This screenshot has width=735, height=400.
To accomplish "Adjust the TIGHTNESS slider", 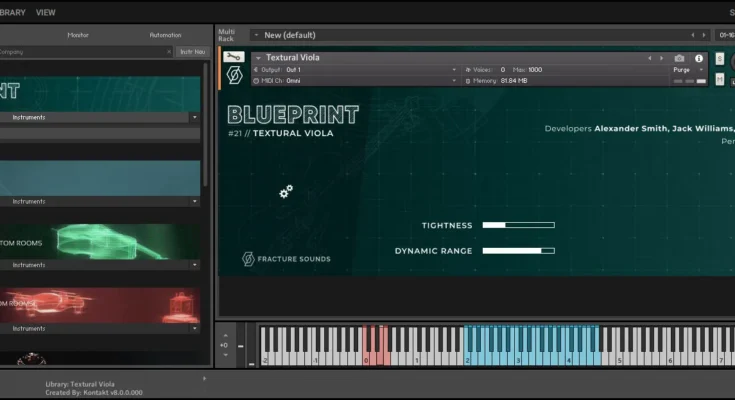I will (518, 225).
